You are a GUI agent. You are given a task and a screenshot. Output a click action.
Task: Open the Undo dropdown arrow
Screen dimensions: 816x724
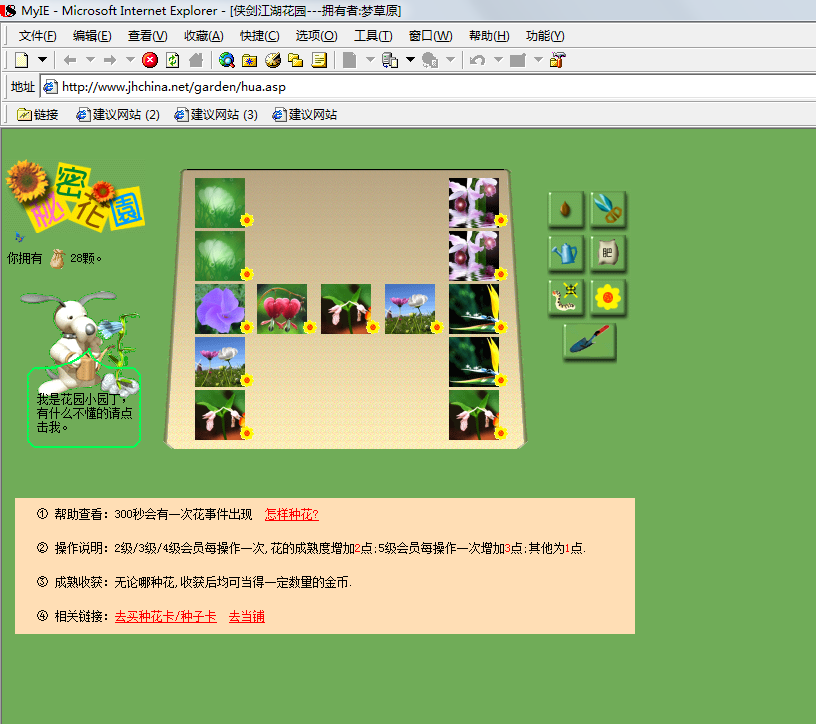point(498,60)
